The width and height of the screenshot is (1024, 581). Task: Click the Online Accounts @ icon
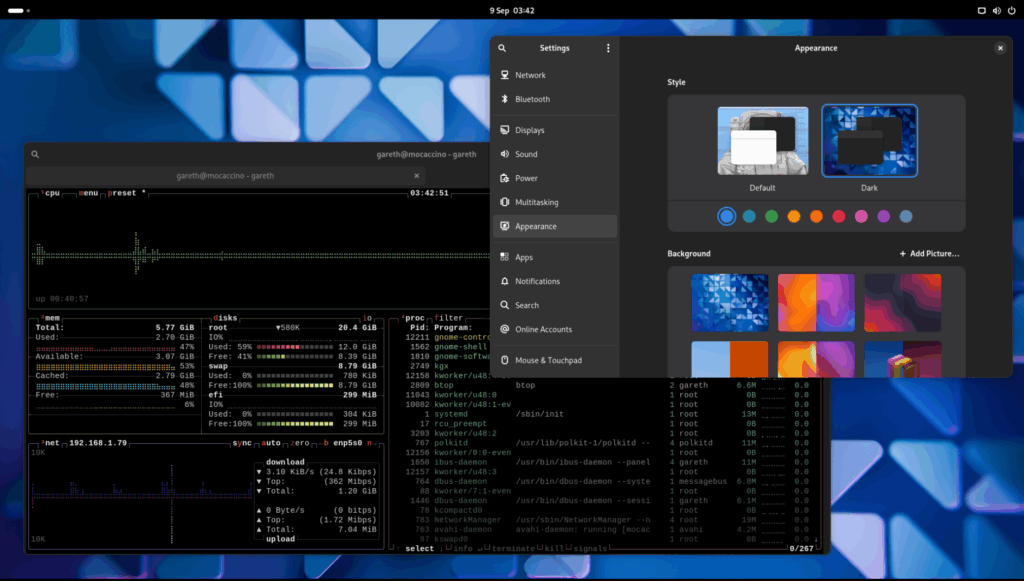pyautogui.click(x=505, y=329)
